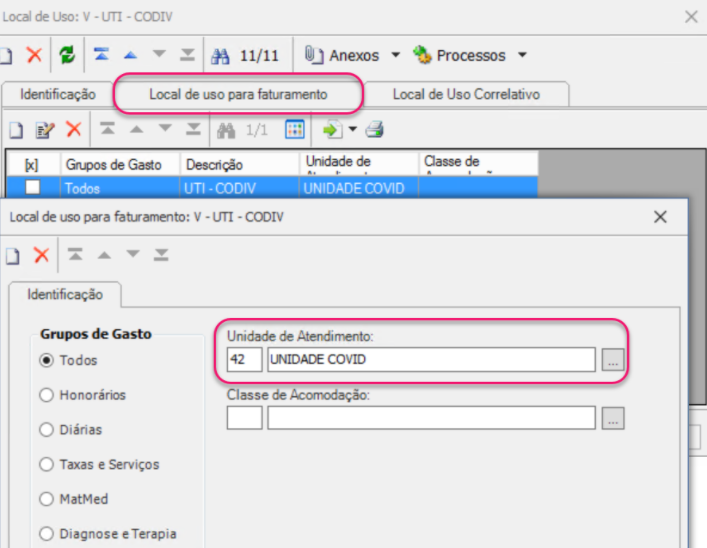This screenshot has width=707, height=548.
Task: Click the edit record pencil icon
Action: point(45,130)
